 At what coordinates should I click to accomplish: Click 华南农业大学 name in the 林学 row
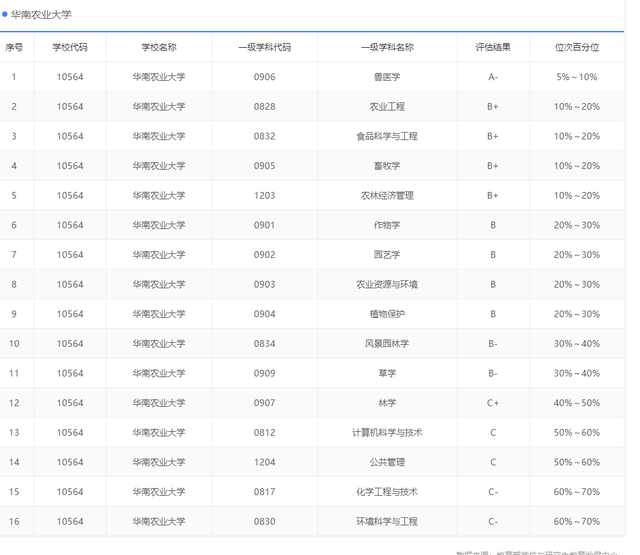coord(159,403)
